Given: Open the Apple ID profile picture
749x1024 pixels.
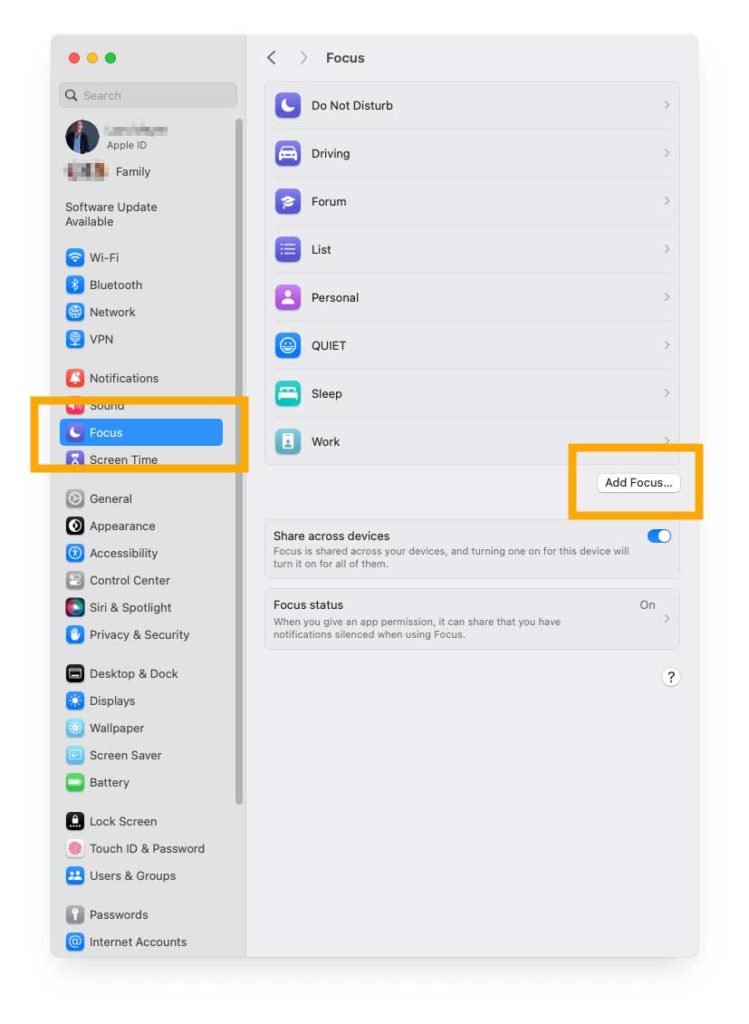Looking at the screenshot, I should coord(82,136).
